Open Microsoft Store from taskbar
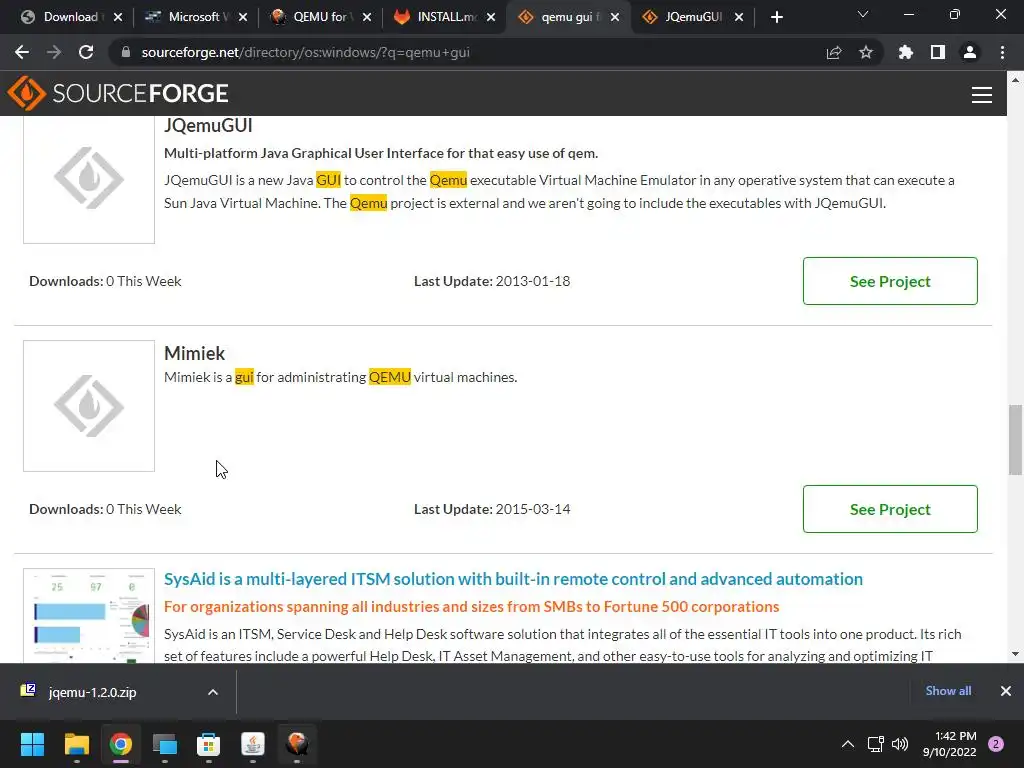This screenshot has height=768, width=1024. (x=208, y=744)
